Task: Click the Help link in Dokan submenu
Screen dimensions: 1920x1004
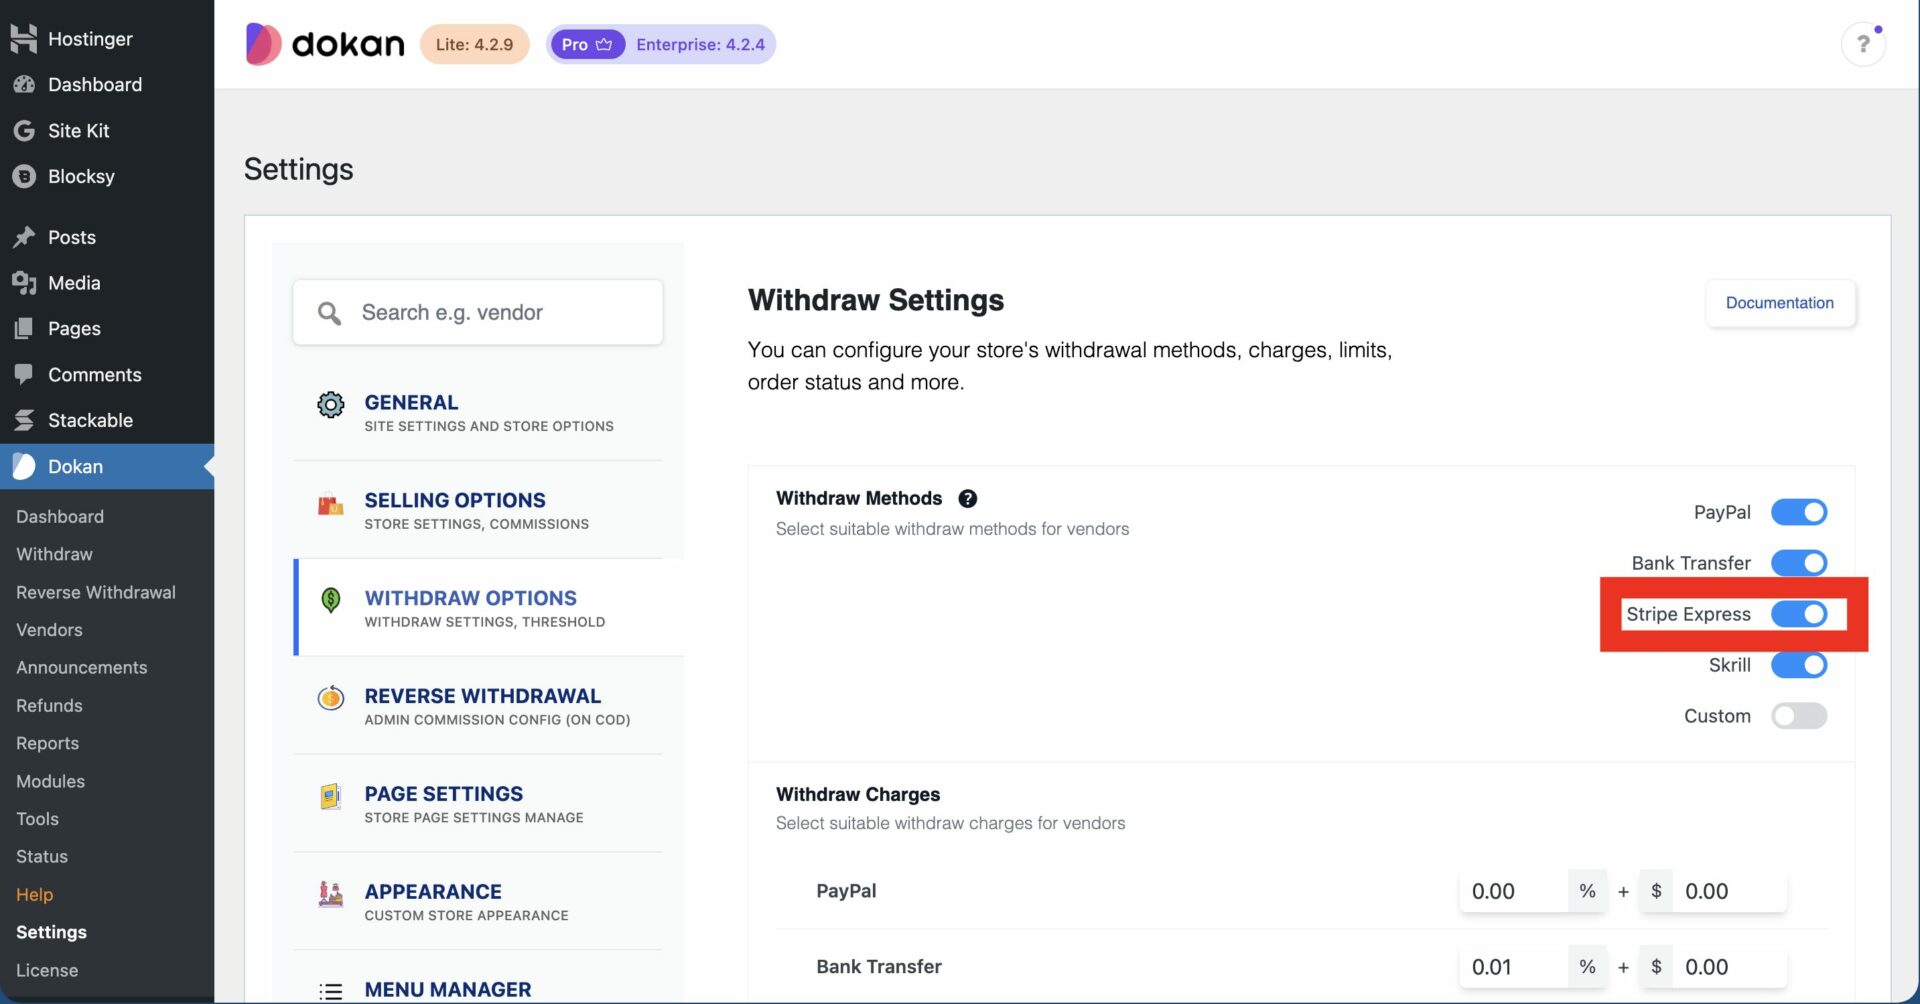Action: tap(34, 894)
